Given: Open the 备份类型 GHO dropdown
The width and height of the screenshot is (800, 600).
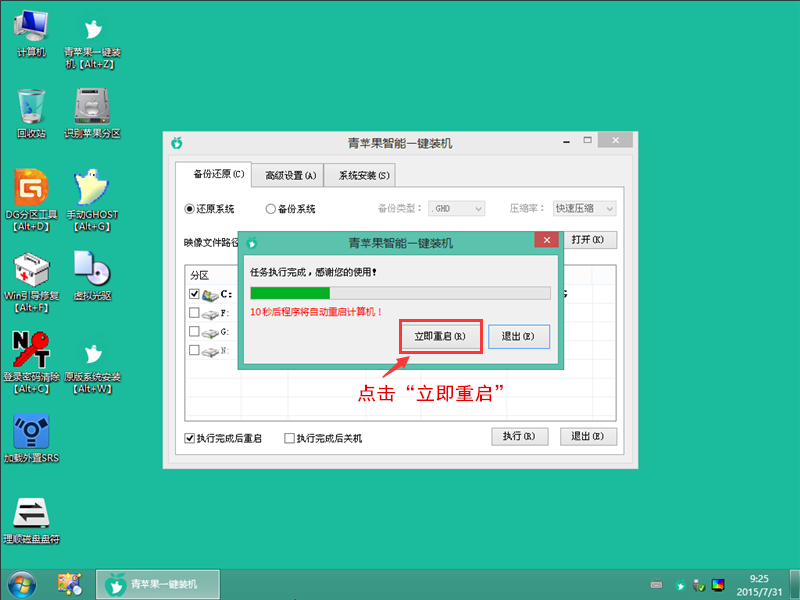Looking at the screenshot, I should pyautogui.click(x=456, y=208).
